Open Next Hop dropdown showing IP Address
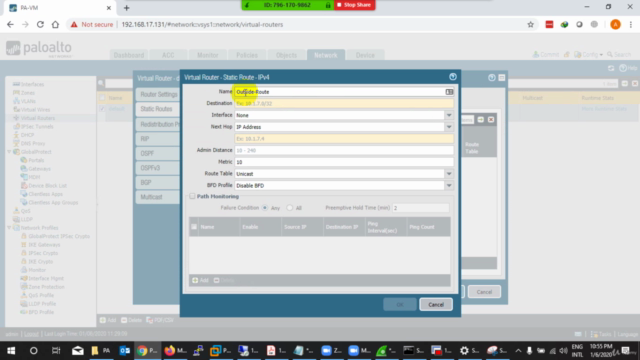Screen dimensions: 640x360 (449, 127)
